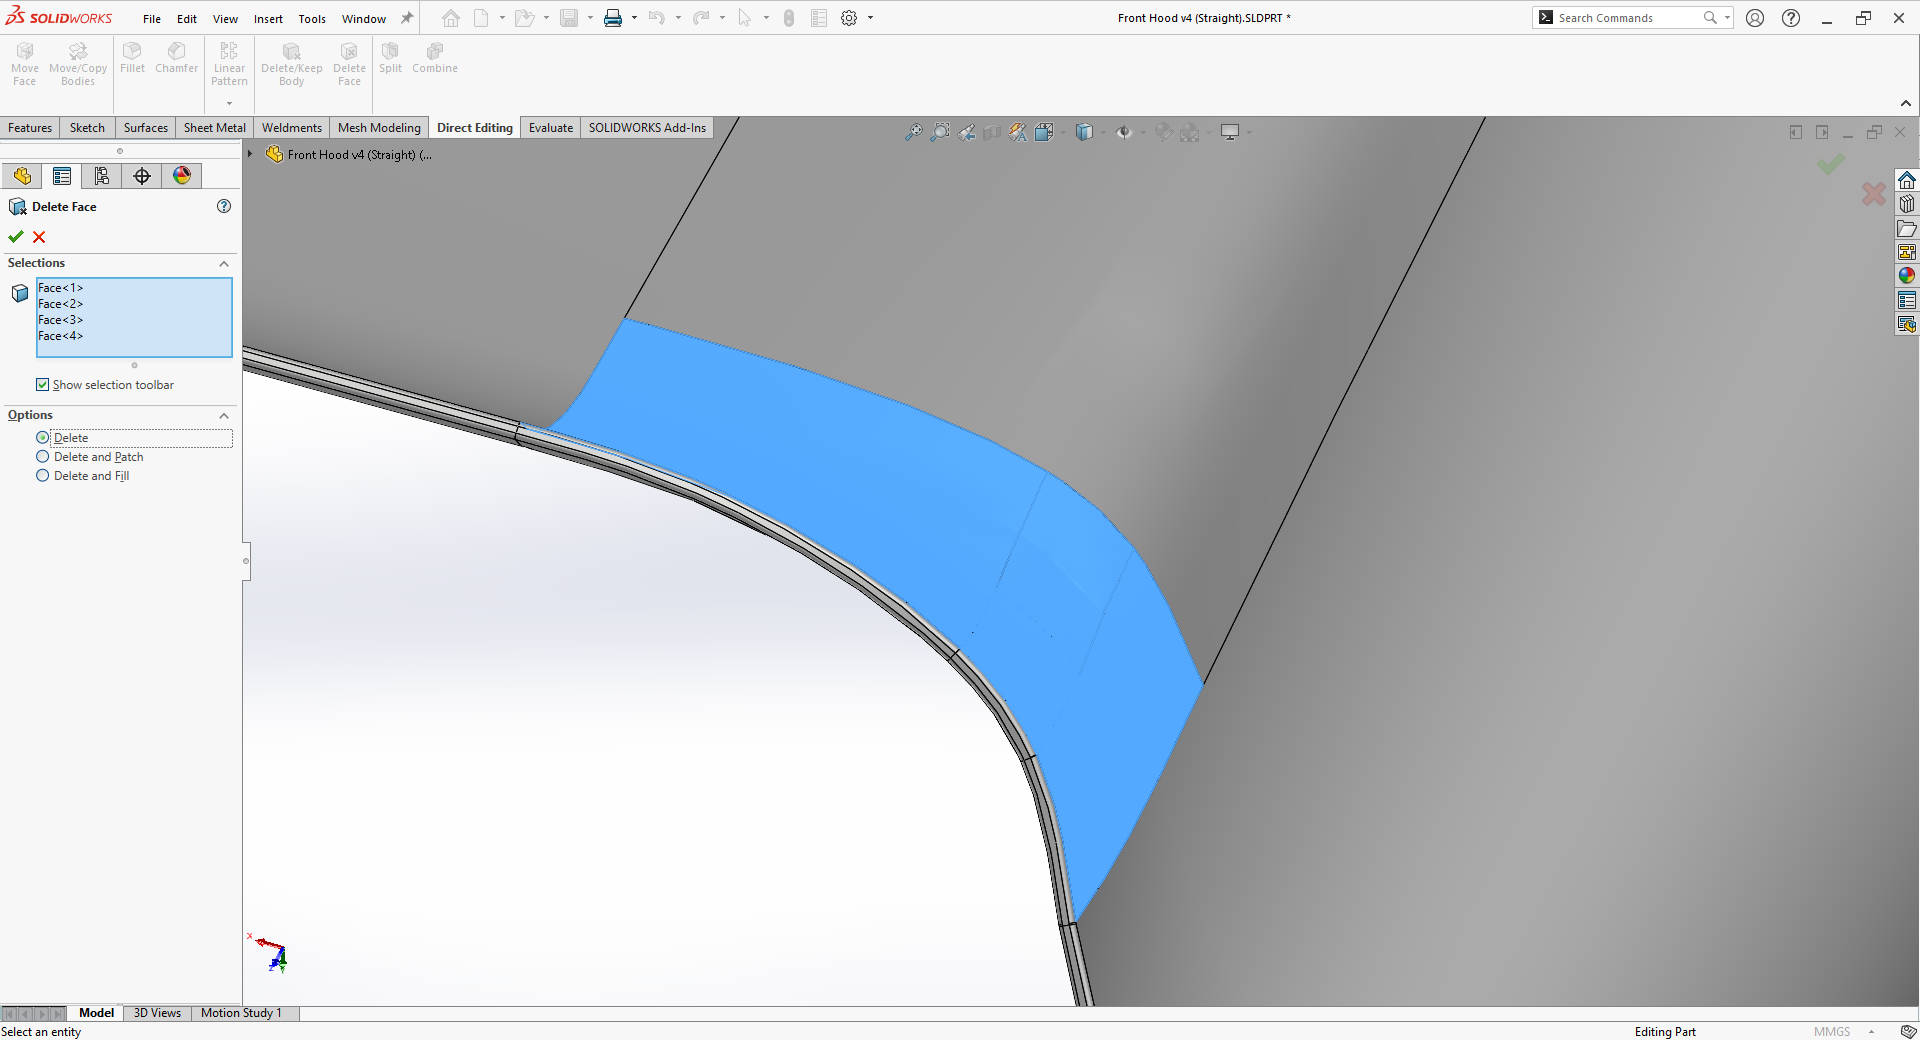Open the Custom Properties panel icon
This screenshot has width=1920, height=1040.
click(1907, 299)
